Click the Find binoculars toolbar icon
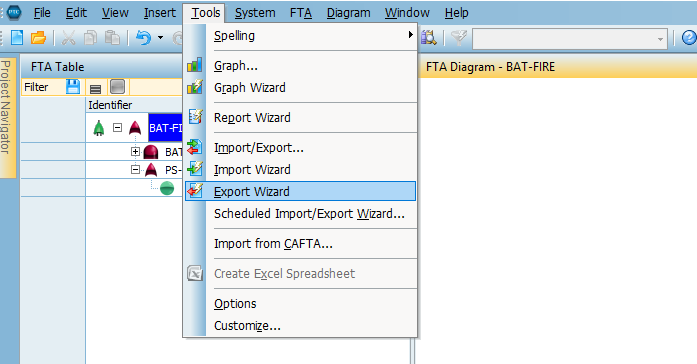697x364 pixels. coord(429,38)
